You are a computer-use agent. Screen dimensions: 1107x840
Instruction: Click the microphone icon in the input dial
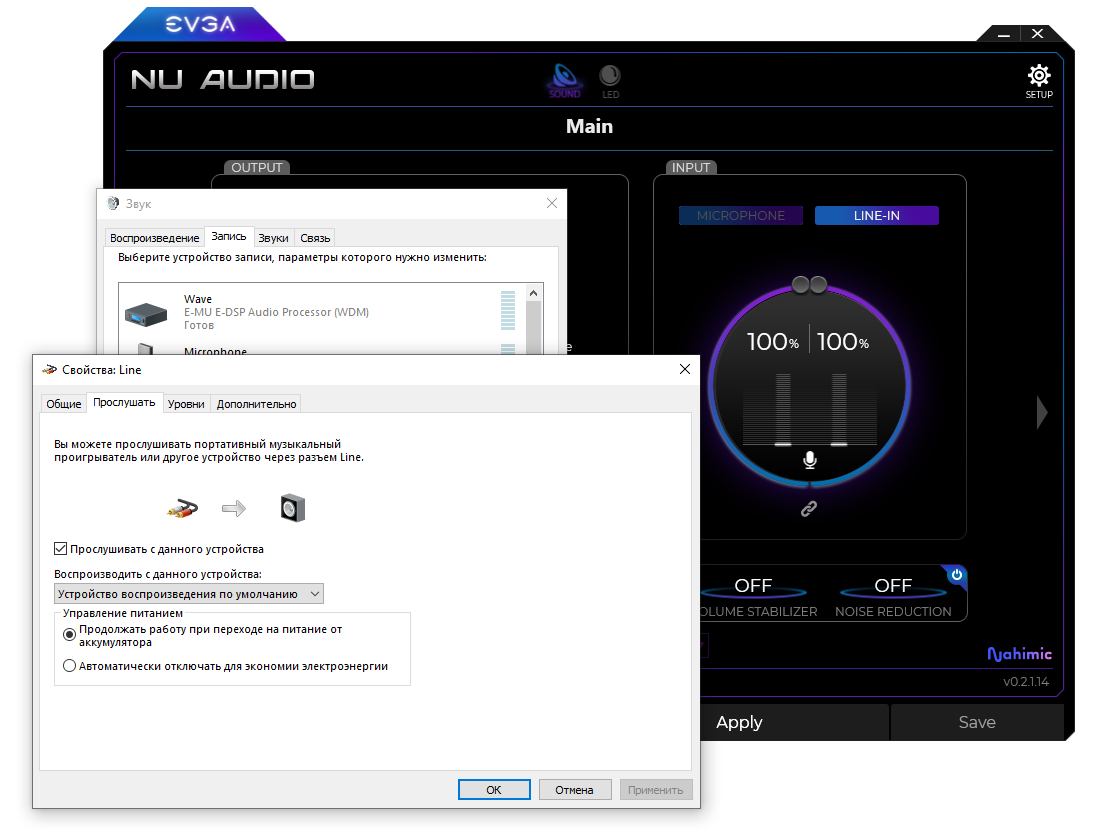click(x=810, y=460)
